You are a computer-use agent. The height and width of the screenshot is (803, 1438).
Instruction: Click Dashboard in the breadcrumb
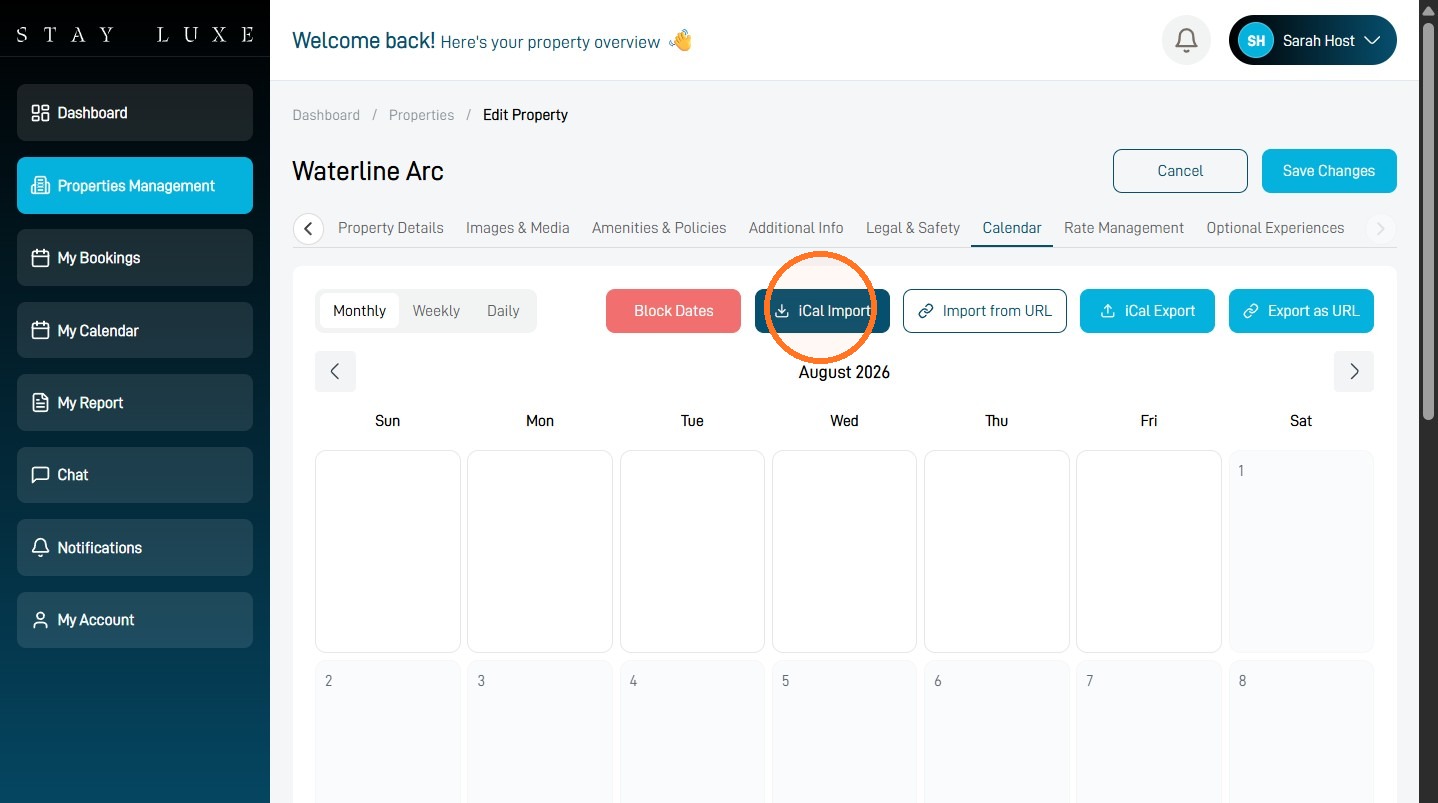(326, 115)
